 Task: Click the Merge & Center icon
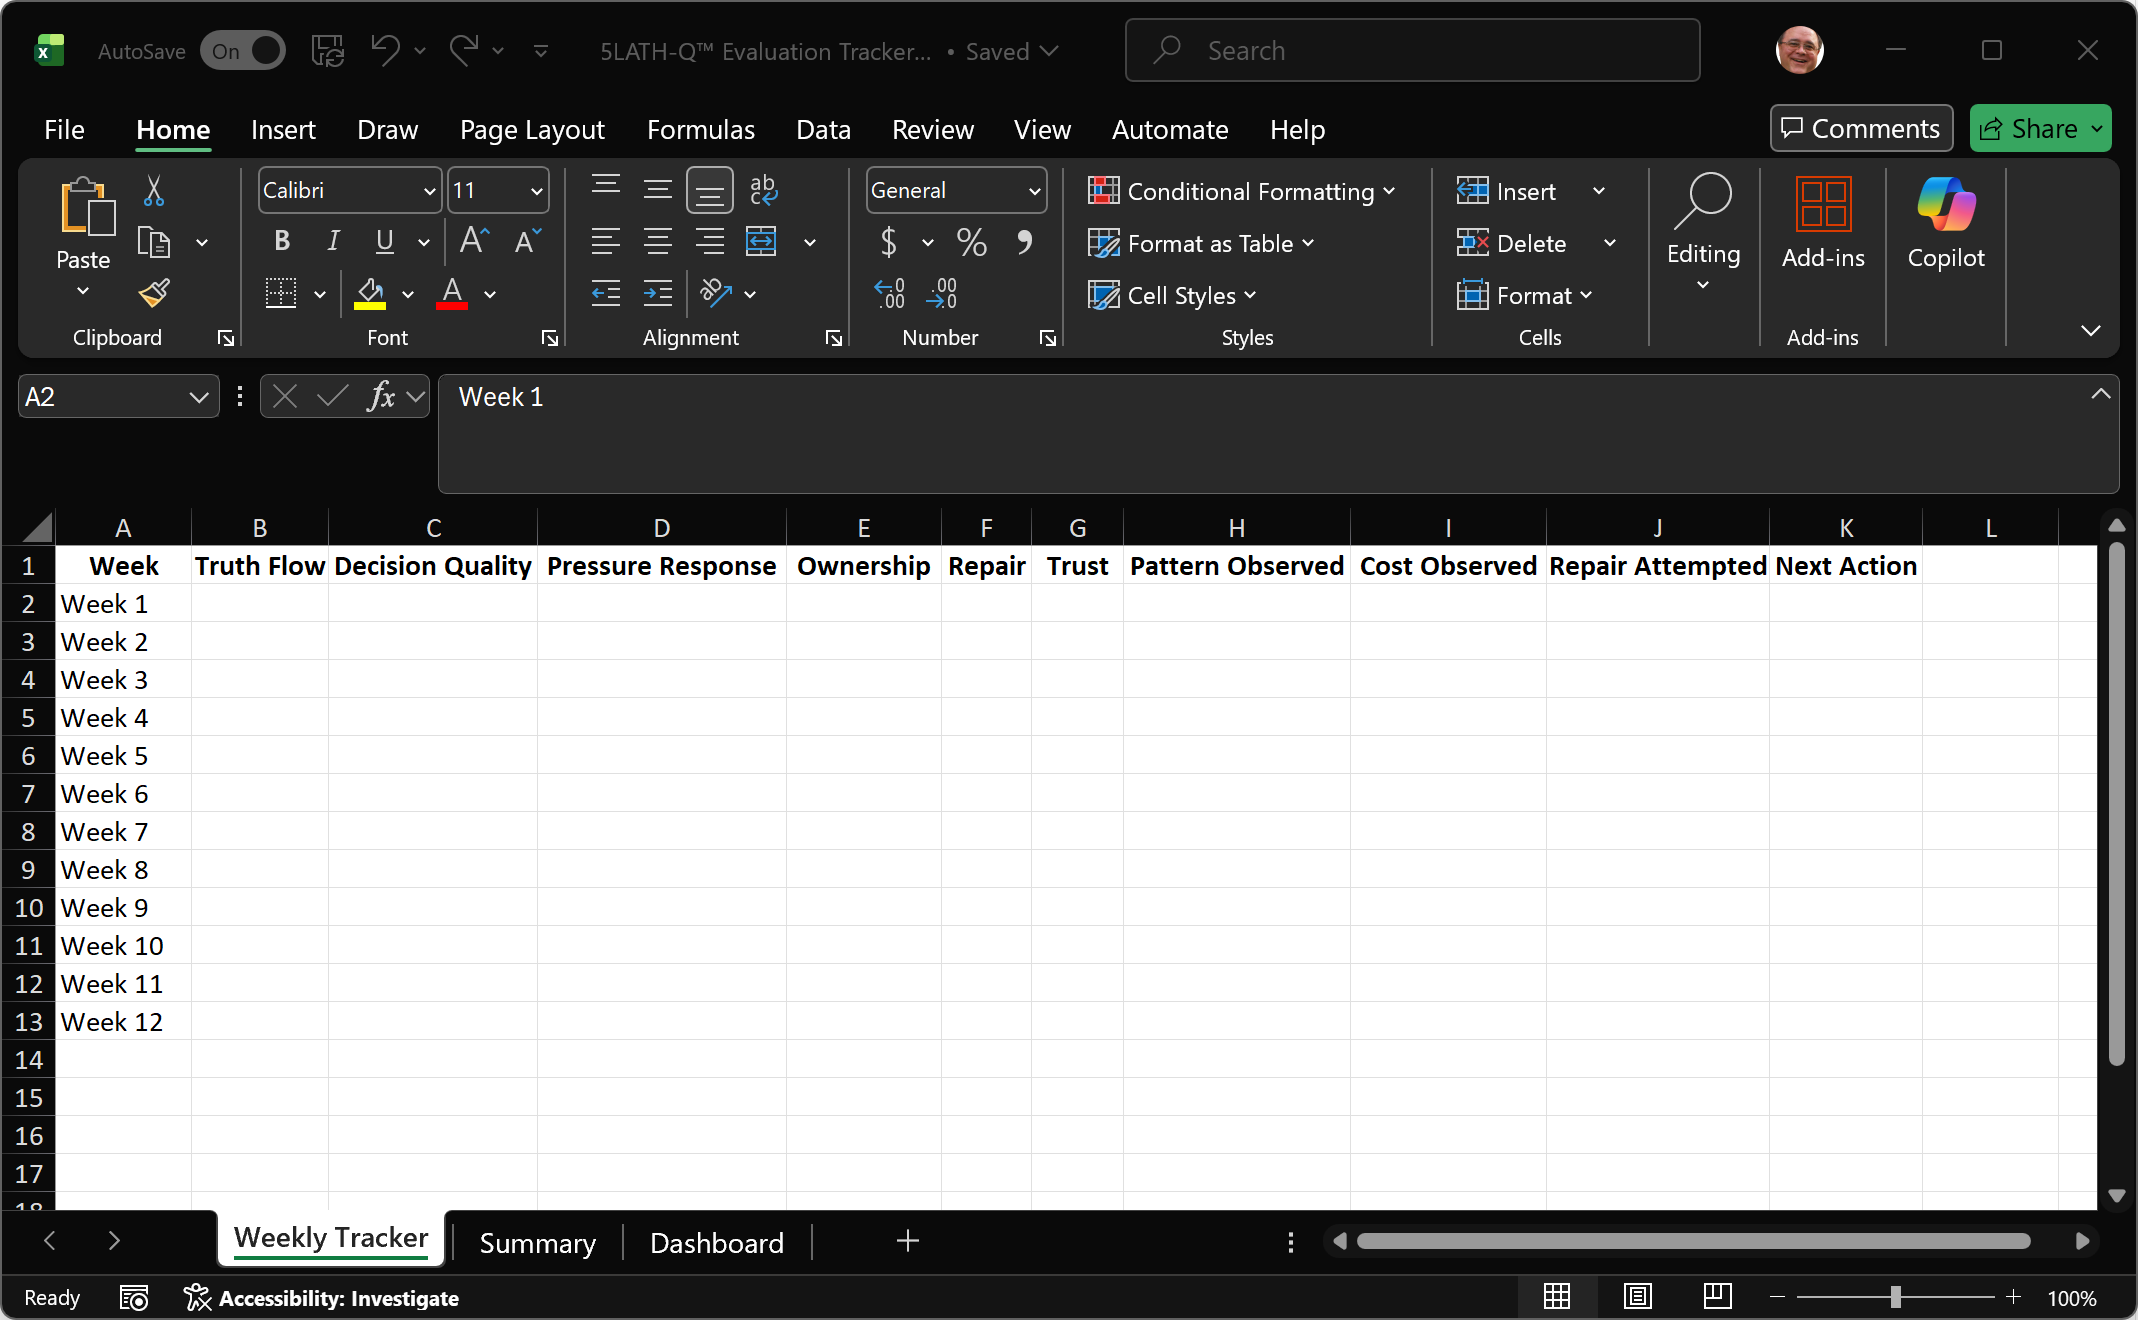[761, 241]
